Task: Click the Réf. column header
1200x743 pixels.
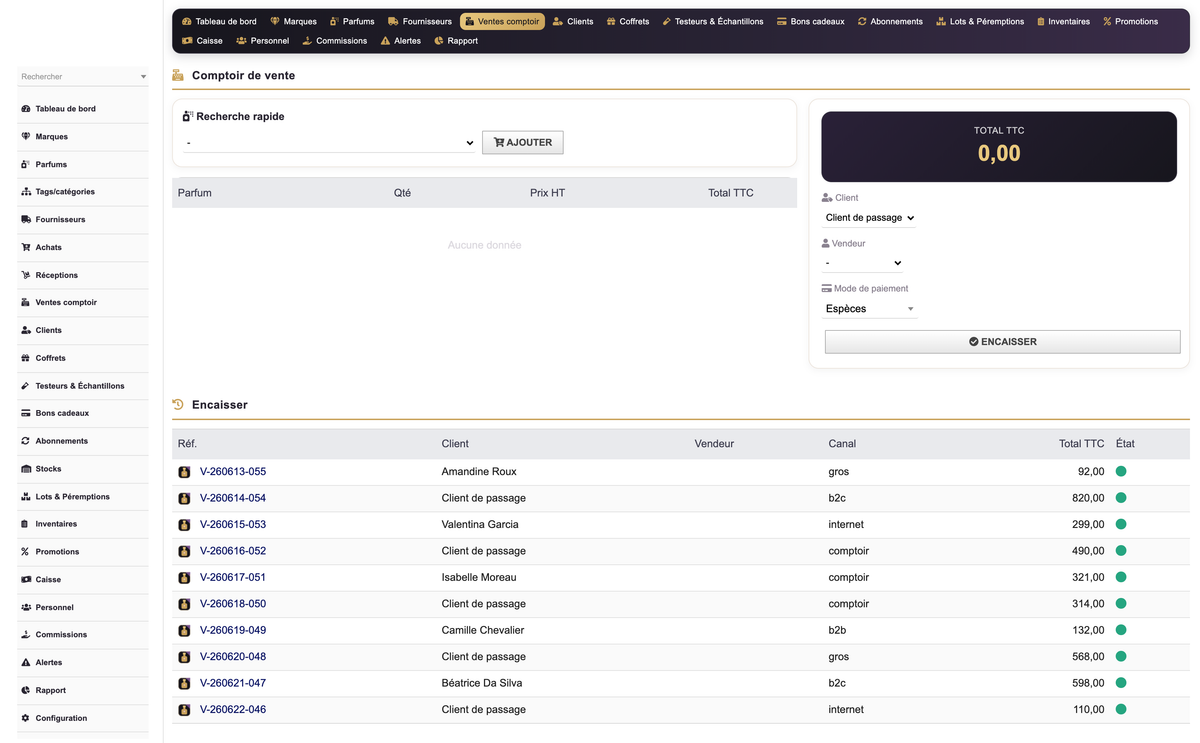Action: pos(187,444)
